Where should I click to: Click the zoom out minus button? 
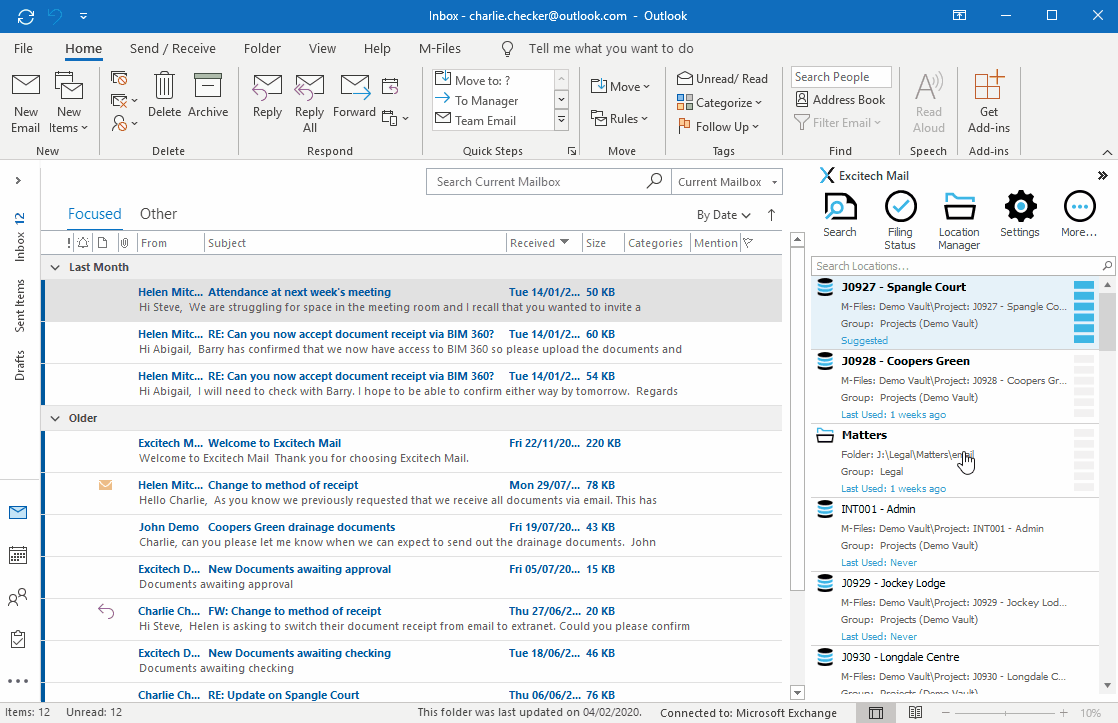point(945,713)
